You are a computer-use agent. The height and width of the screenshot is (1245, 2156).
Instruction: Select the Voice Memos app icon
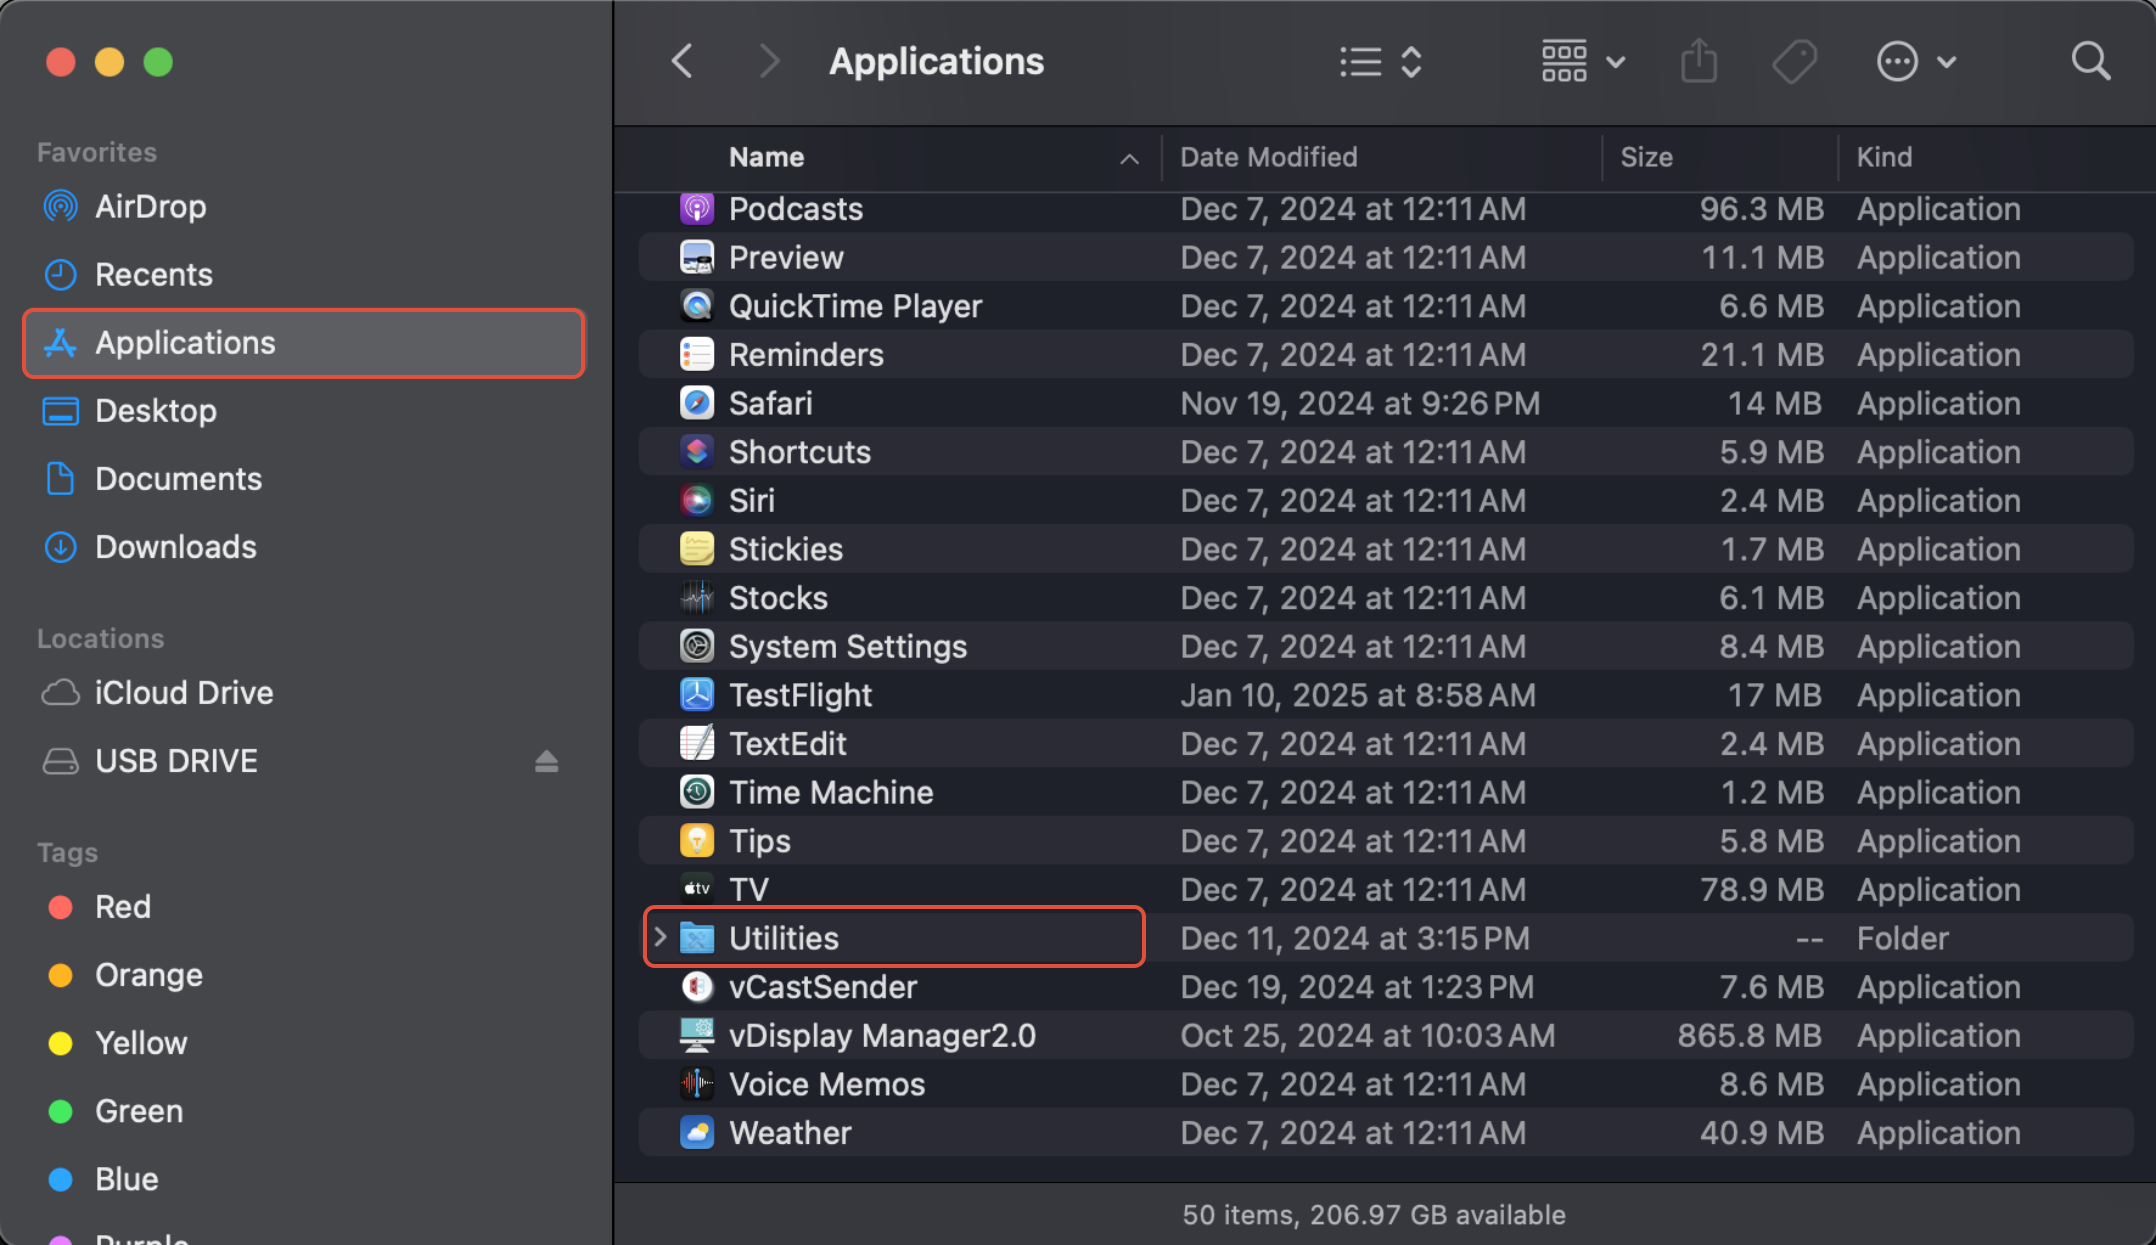[697, 1084]
